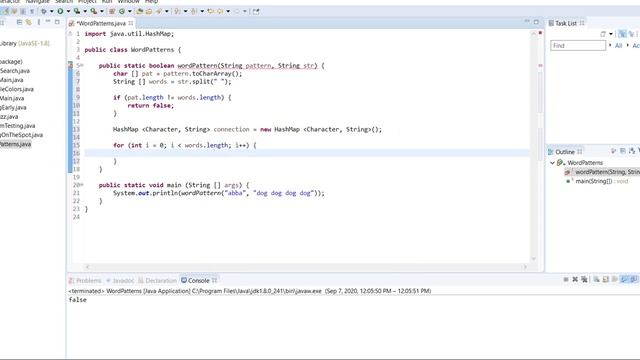The image size is (640, 360).
Task: Collapse the WordPatterns node in Outline
Action: pyautogui.click(x=552, y=163)
